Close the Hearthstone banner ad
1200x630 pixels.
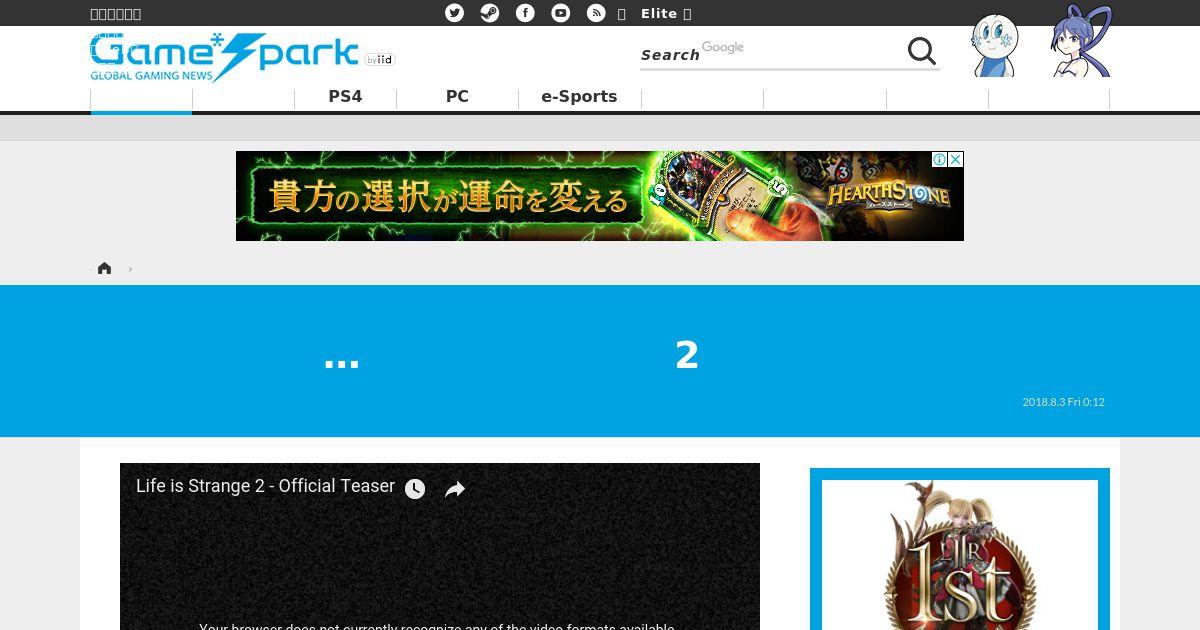[x=955, y=159]
